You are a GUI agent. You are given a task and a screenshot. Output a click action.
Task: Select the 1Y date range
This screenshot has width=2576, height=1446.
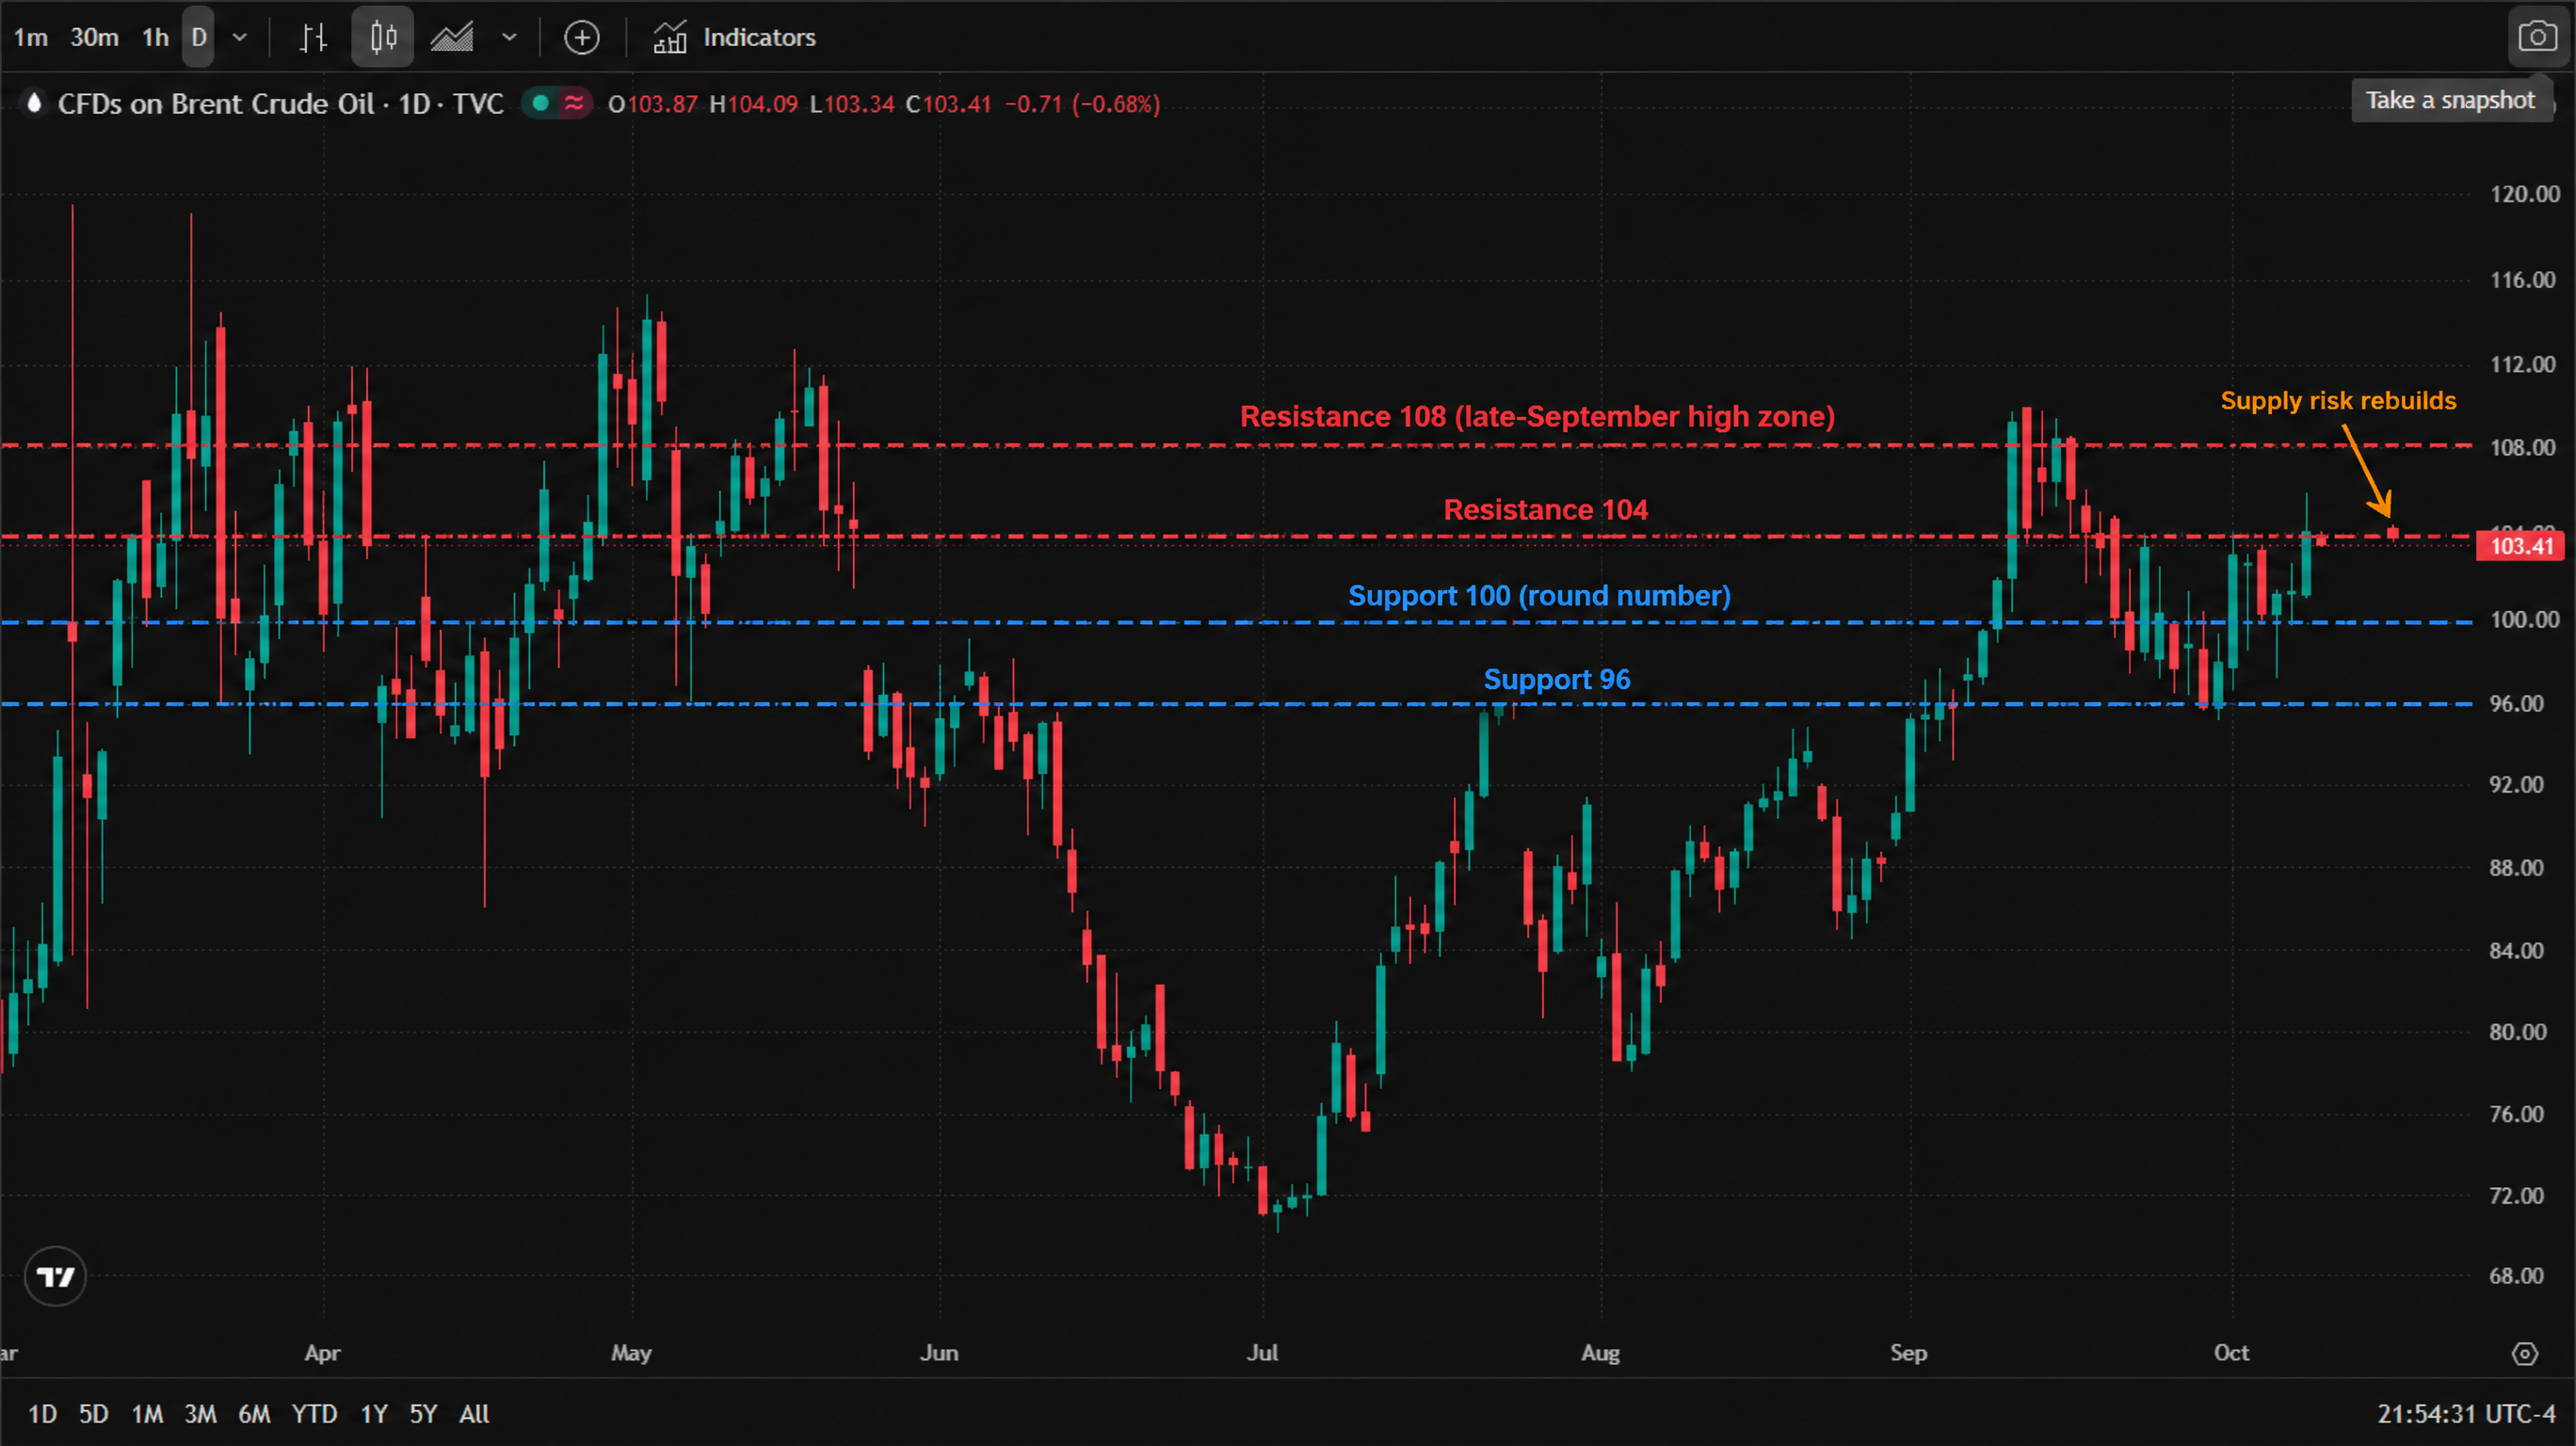click(374, 1414)
